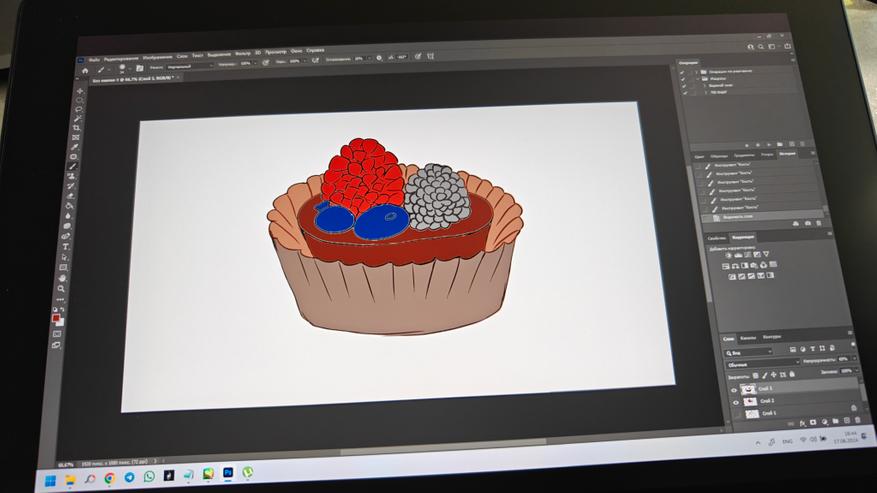Delete layer with Layers panel trash
Image resolution: width=877 pixels, height=493 pixels.
[x=857, y=420]
